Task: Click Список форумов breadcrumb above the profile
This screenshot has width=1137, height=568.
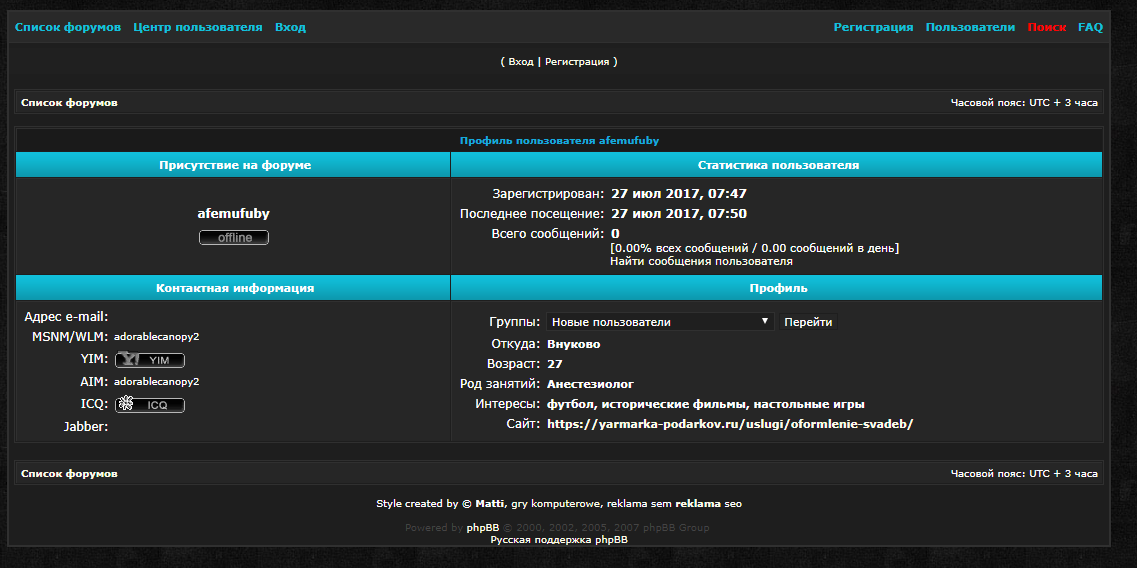Action: pos(70,103)
